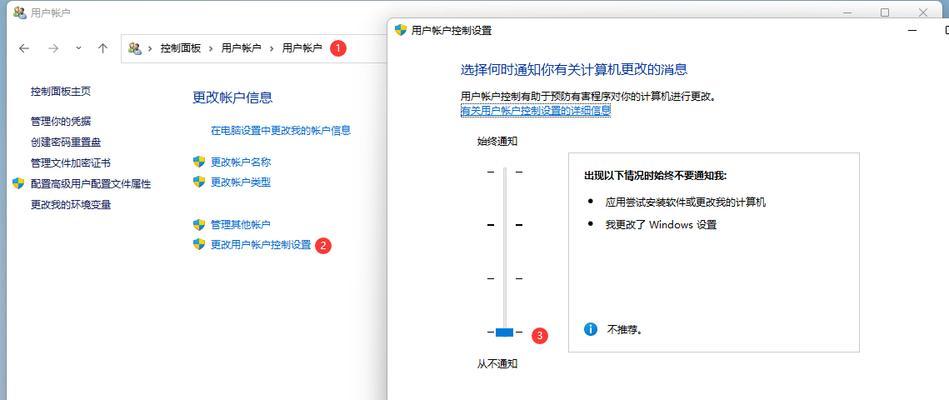Maximize the User Accounts control panel window
The width and height of the screenshot is (949, 400).
pos(885,12)
